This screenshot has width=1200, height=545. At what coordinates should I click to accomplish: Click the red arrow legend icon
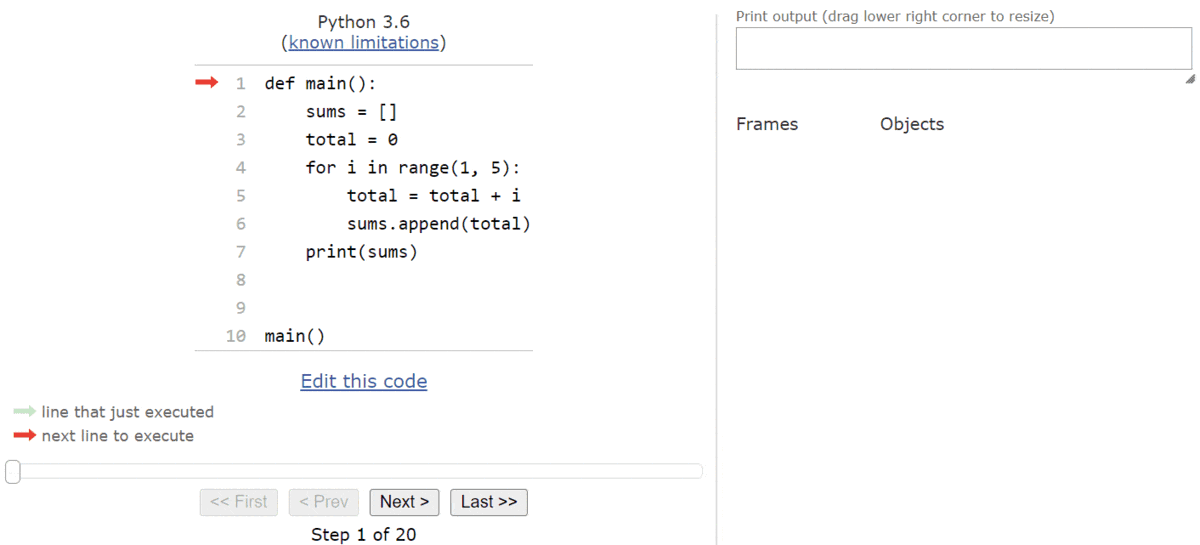(x=25, y=436)
